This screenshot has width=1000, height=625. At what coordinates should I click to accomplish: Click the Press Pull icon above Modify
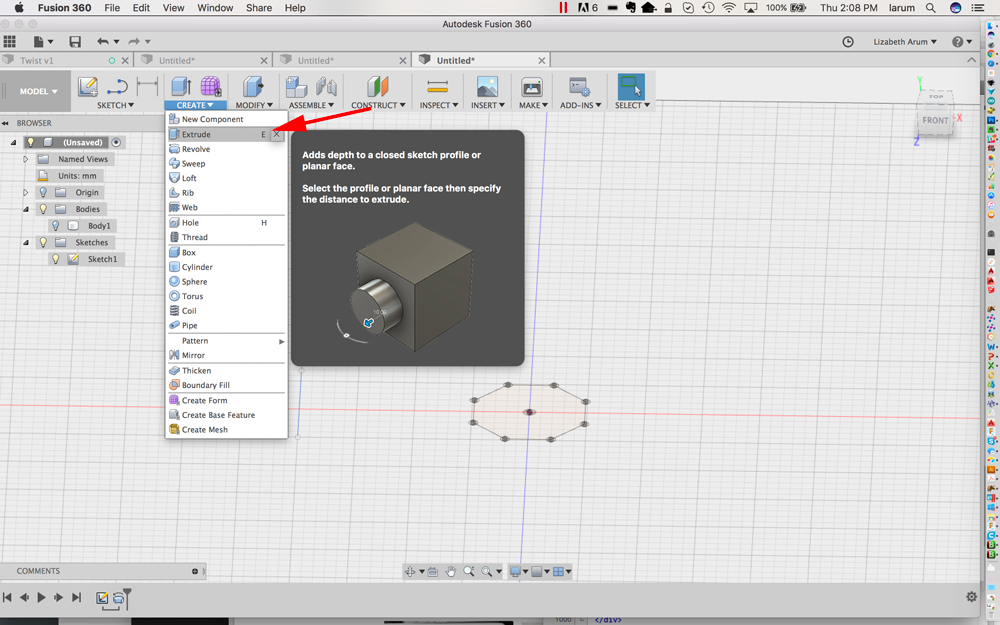pyautogui.click(x=254, y=86)
